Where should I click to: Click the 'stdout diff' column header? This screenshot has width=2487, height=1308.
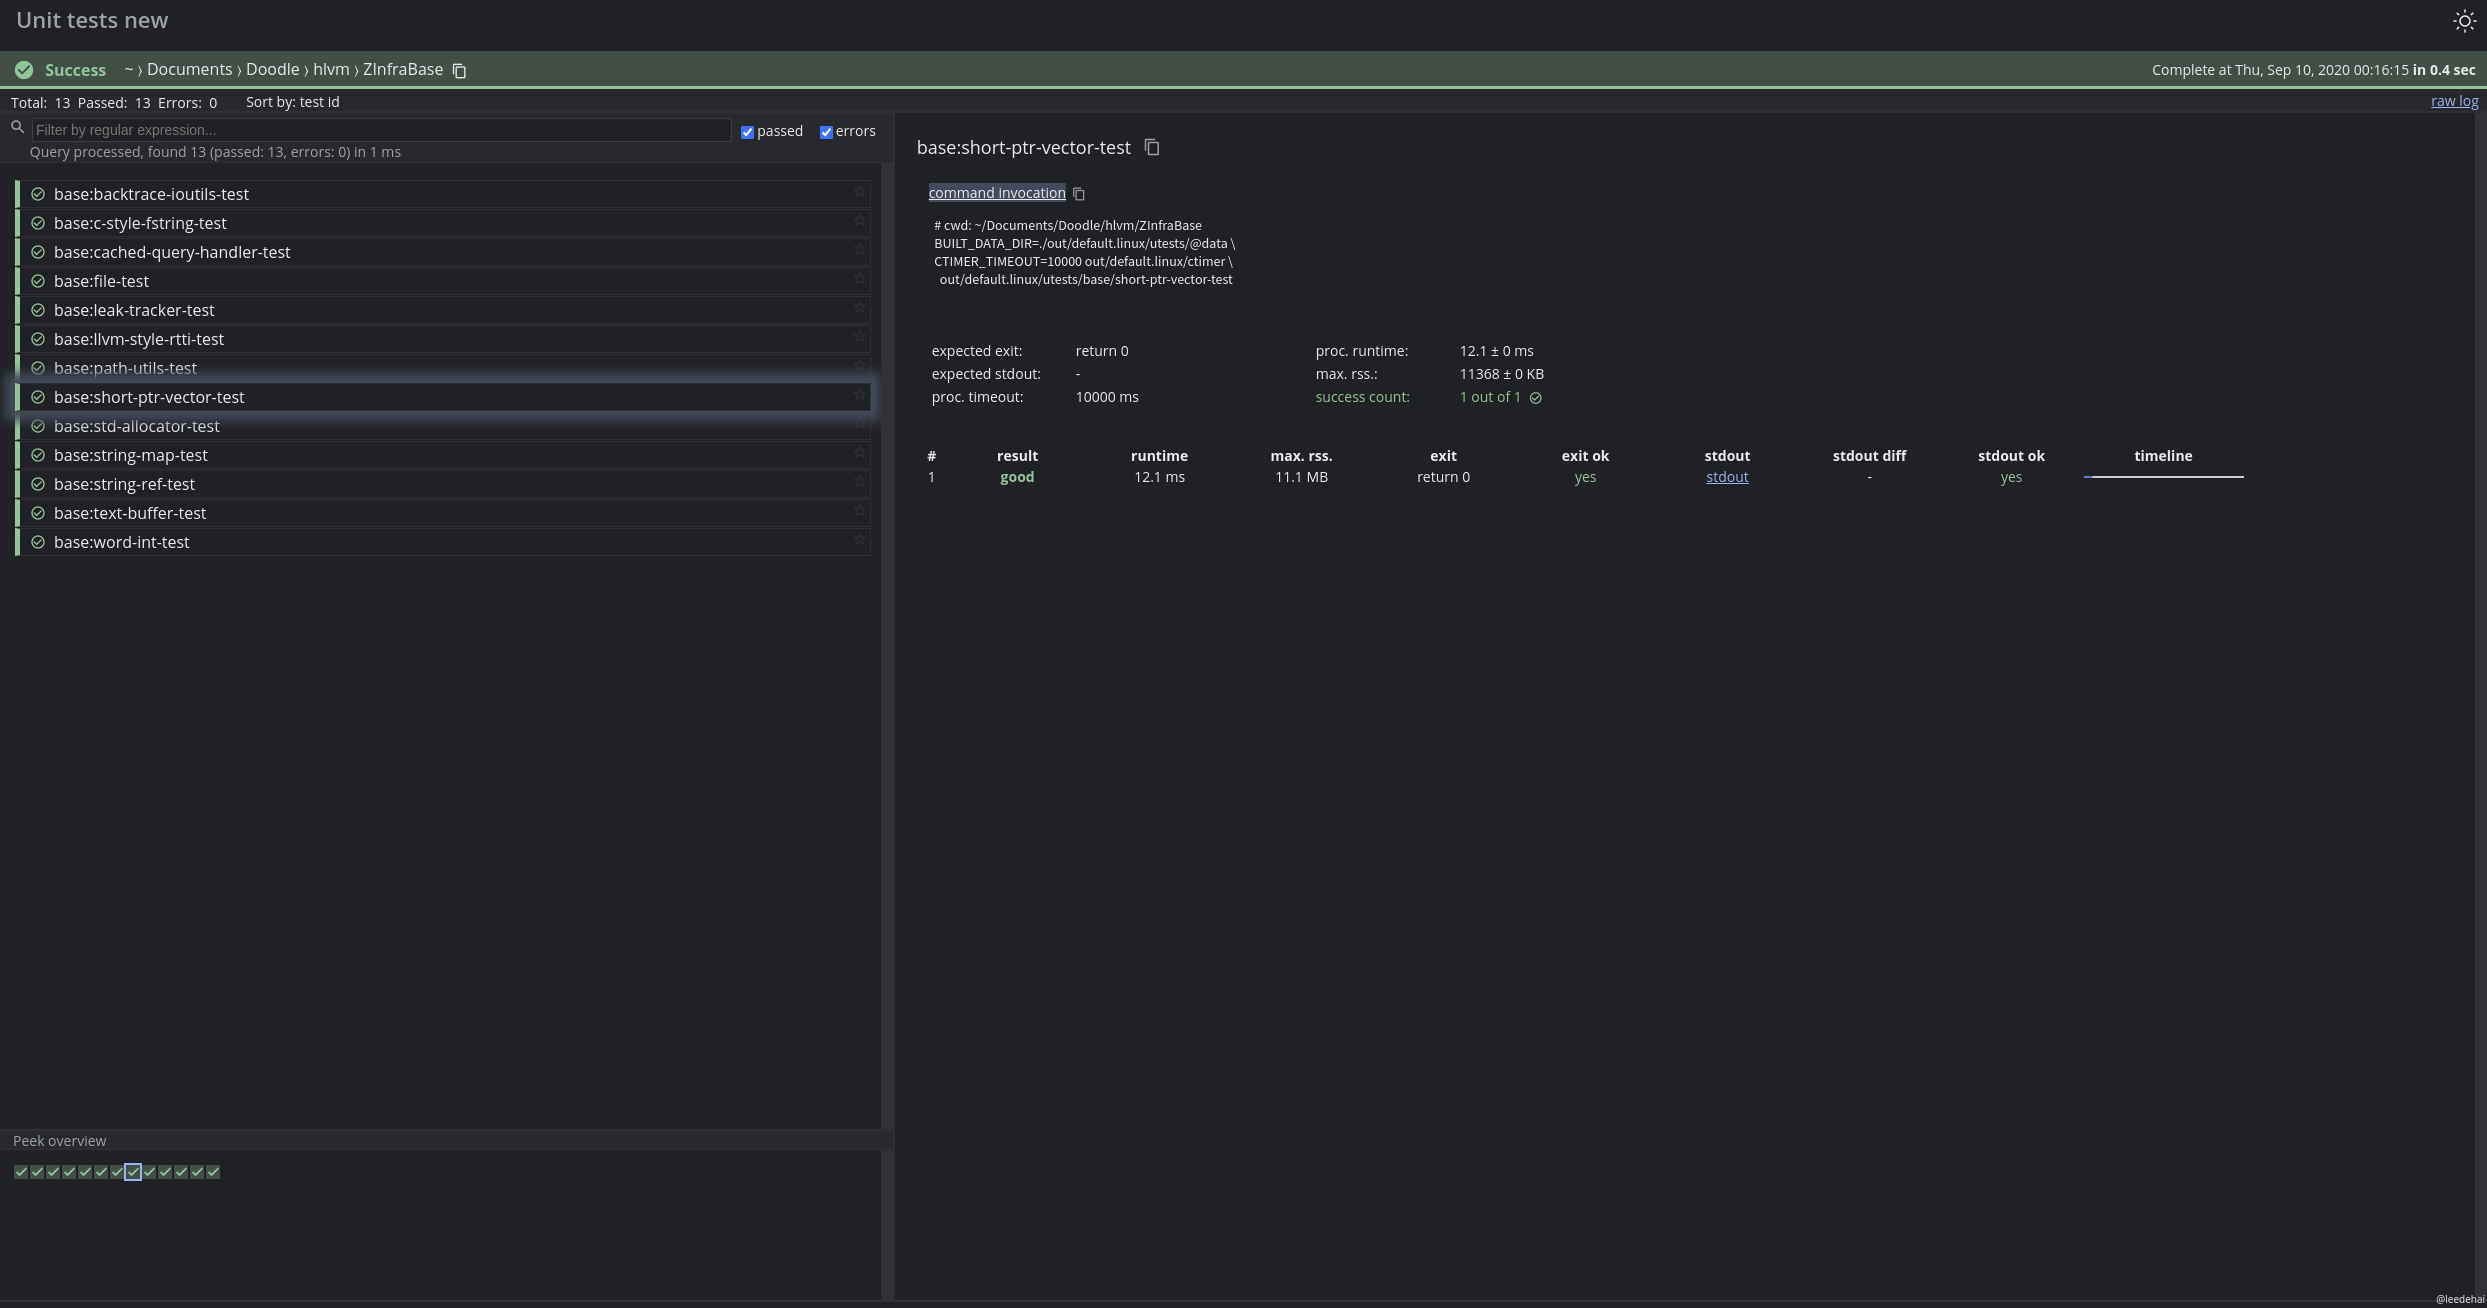coord(1869,456)
